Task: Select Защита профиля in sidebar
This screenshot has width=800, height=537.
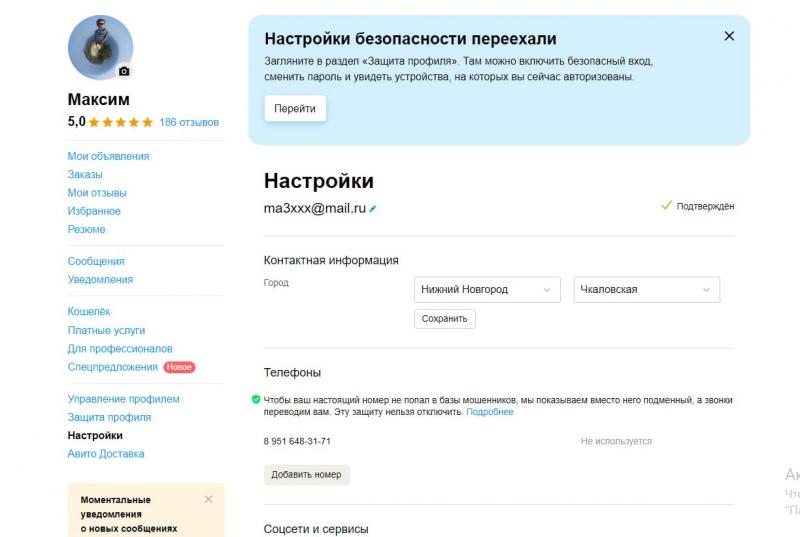Action: click(109, 417)
